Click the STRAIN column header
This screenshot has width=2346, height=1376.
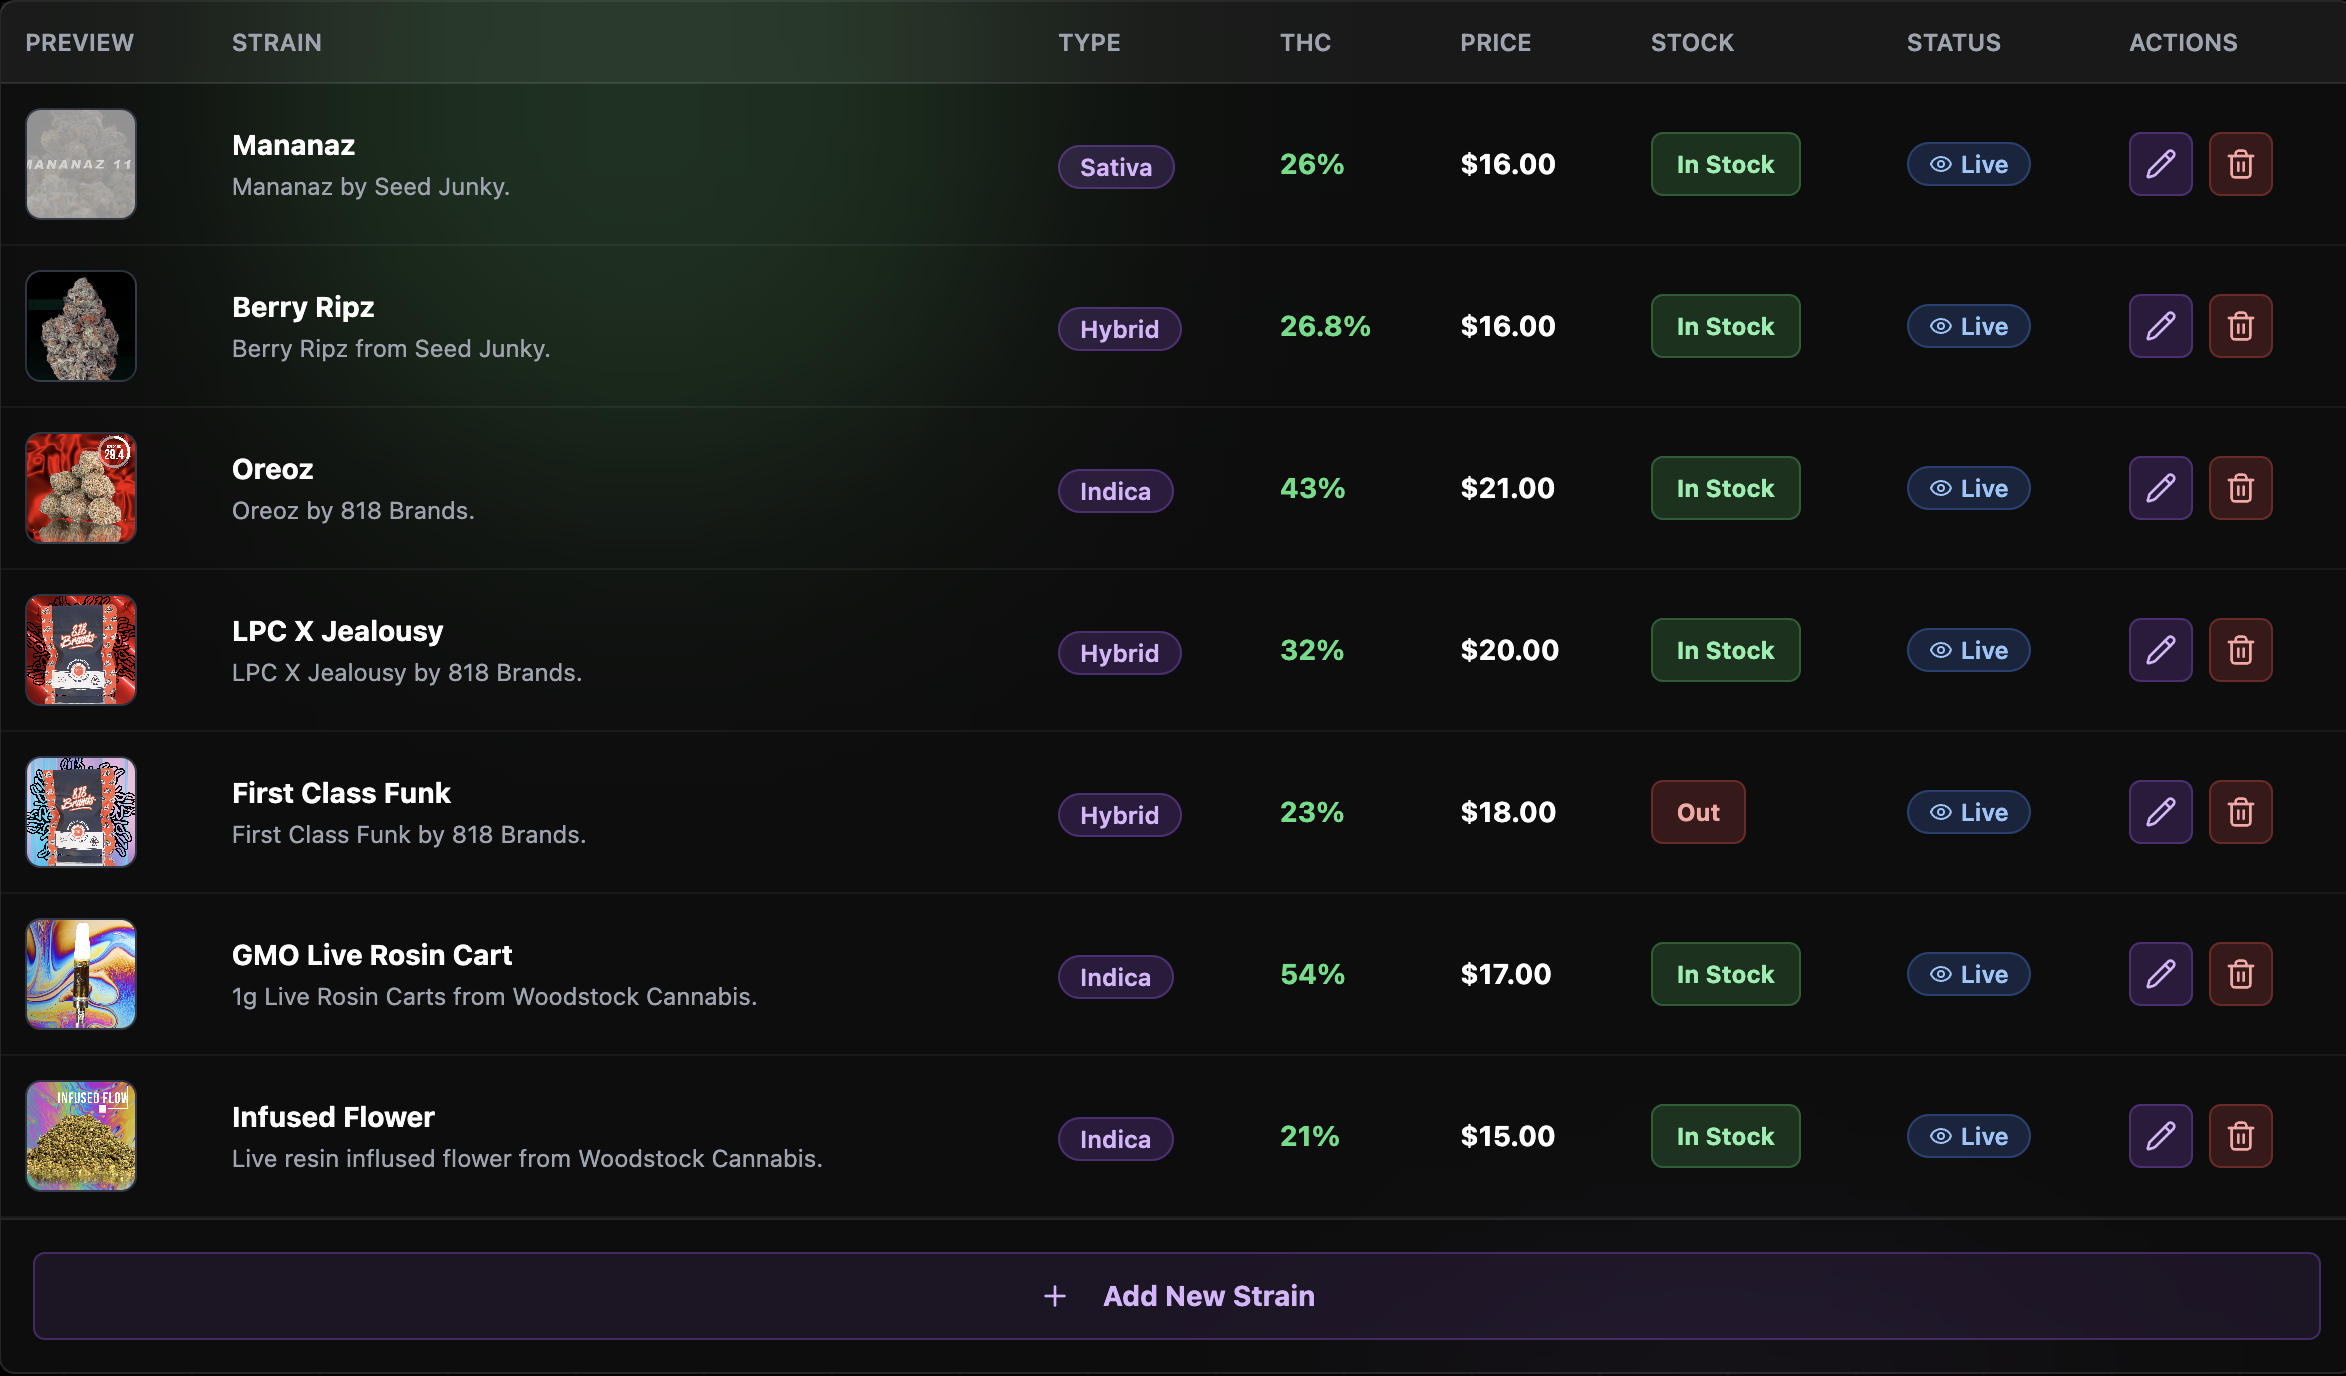pyautogui.click(x=277, y=43)
